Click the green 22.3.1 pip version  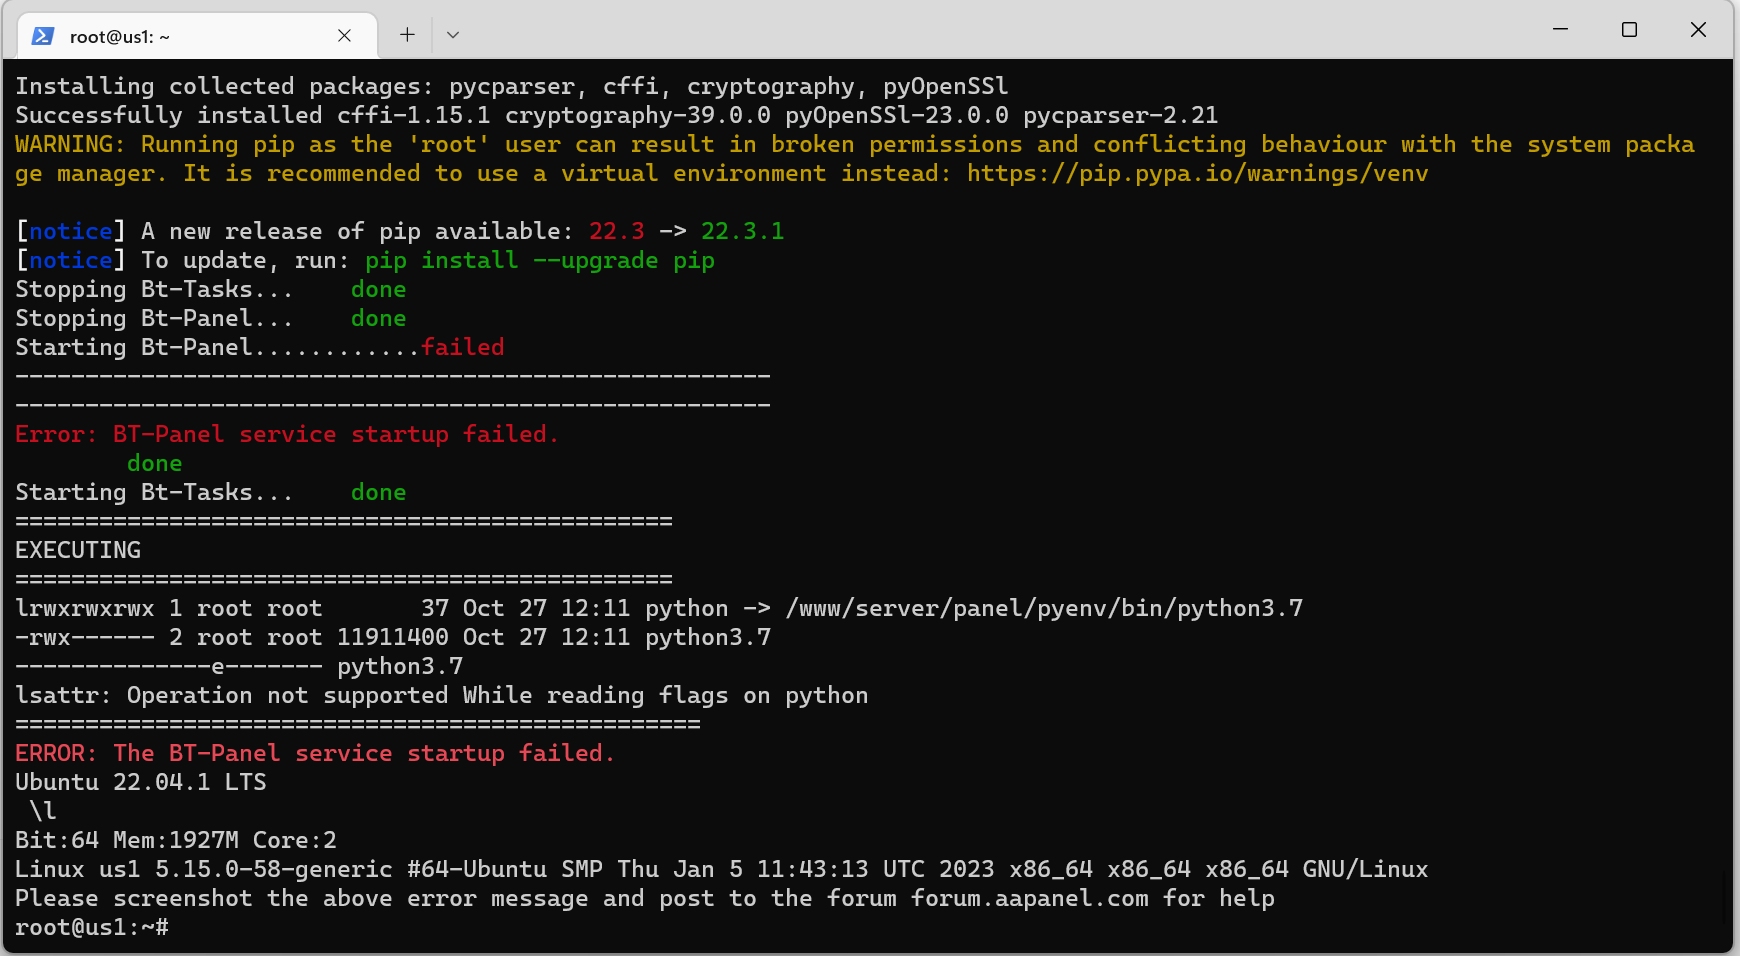pyautogui.click(x=742, y=232)
